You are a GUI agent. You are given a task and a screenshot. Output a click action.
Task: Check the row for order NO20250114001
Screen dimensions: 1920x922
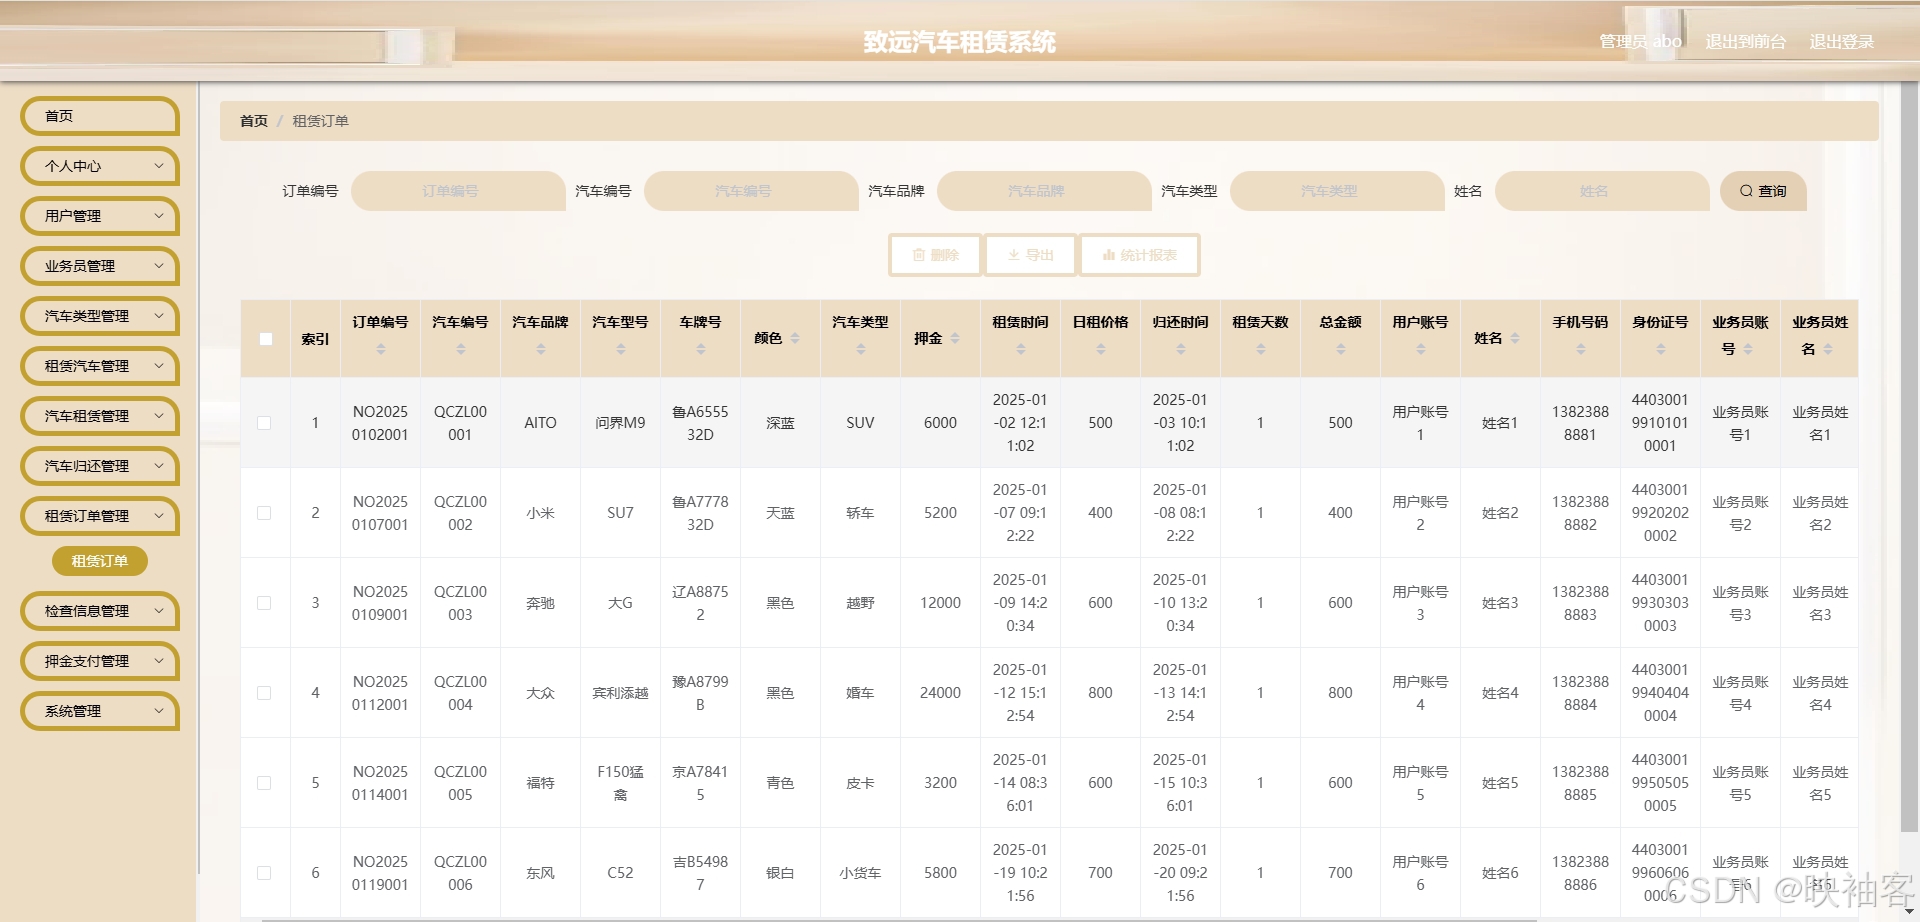click(x=264, y=783)
